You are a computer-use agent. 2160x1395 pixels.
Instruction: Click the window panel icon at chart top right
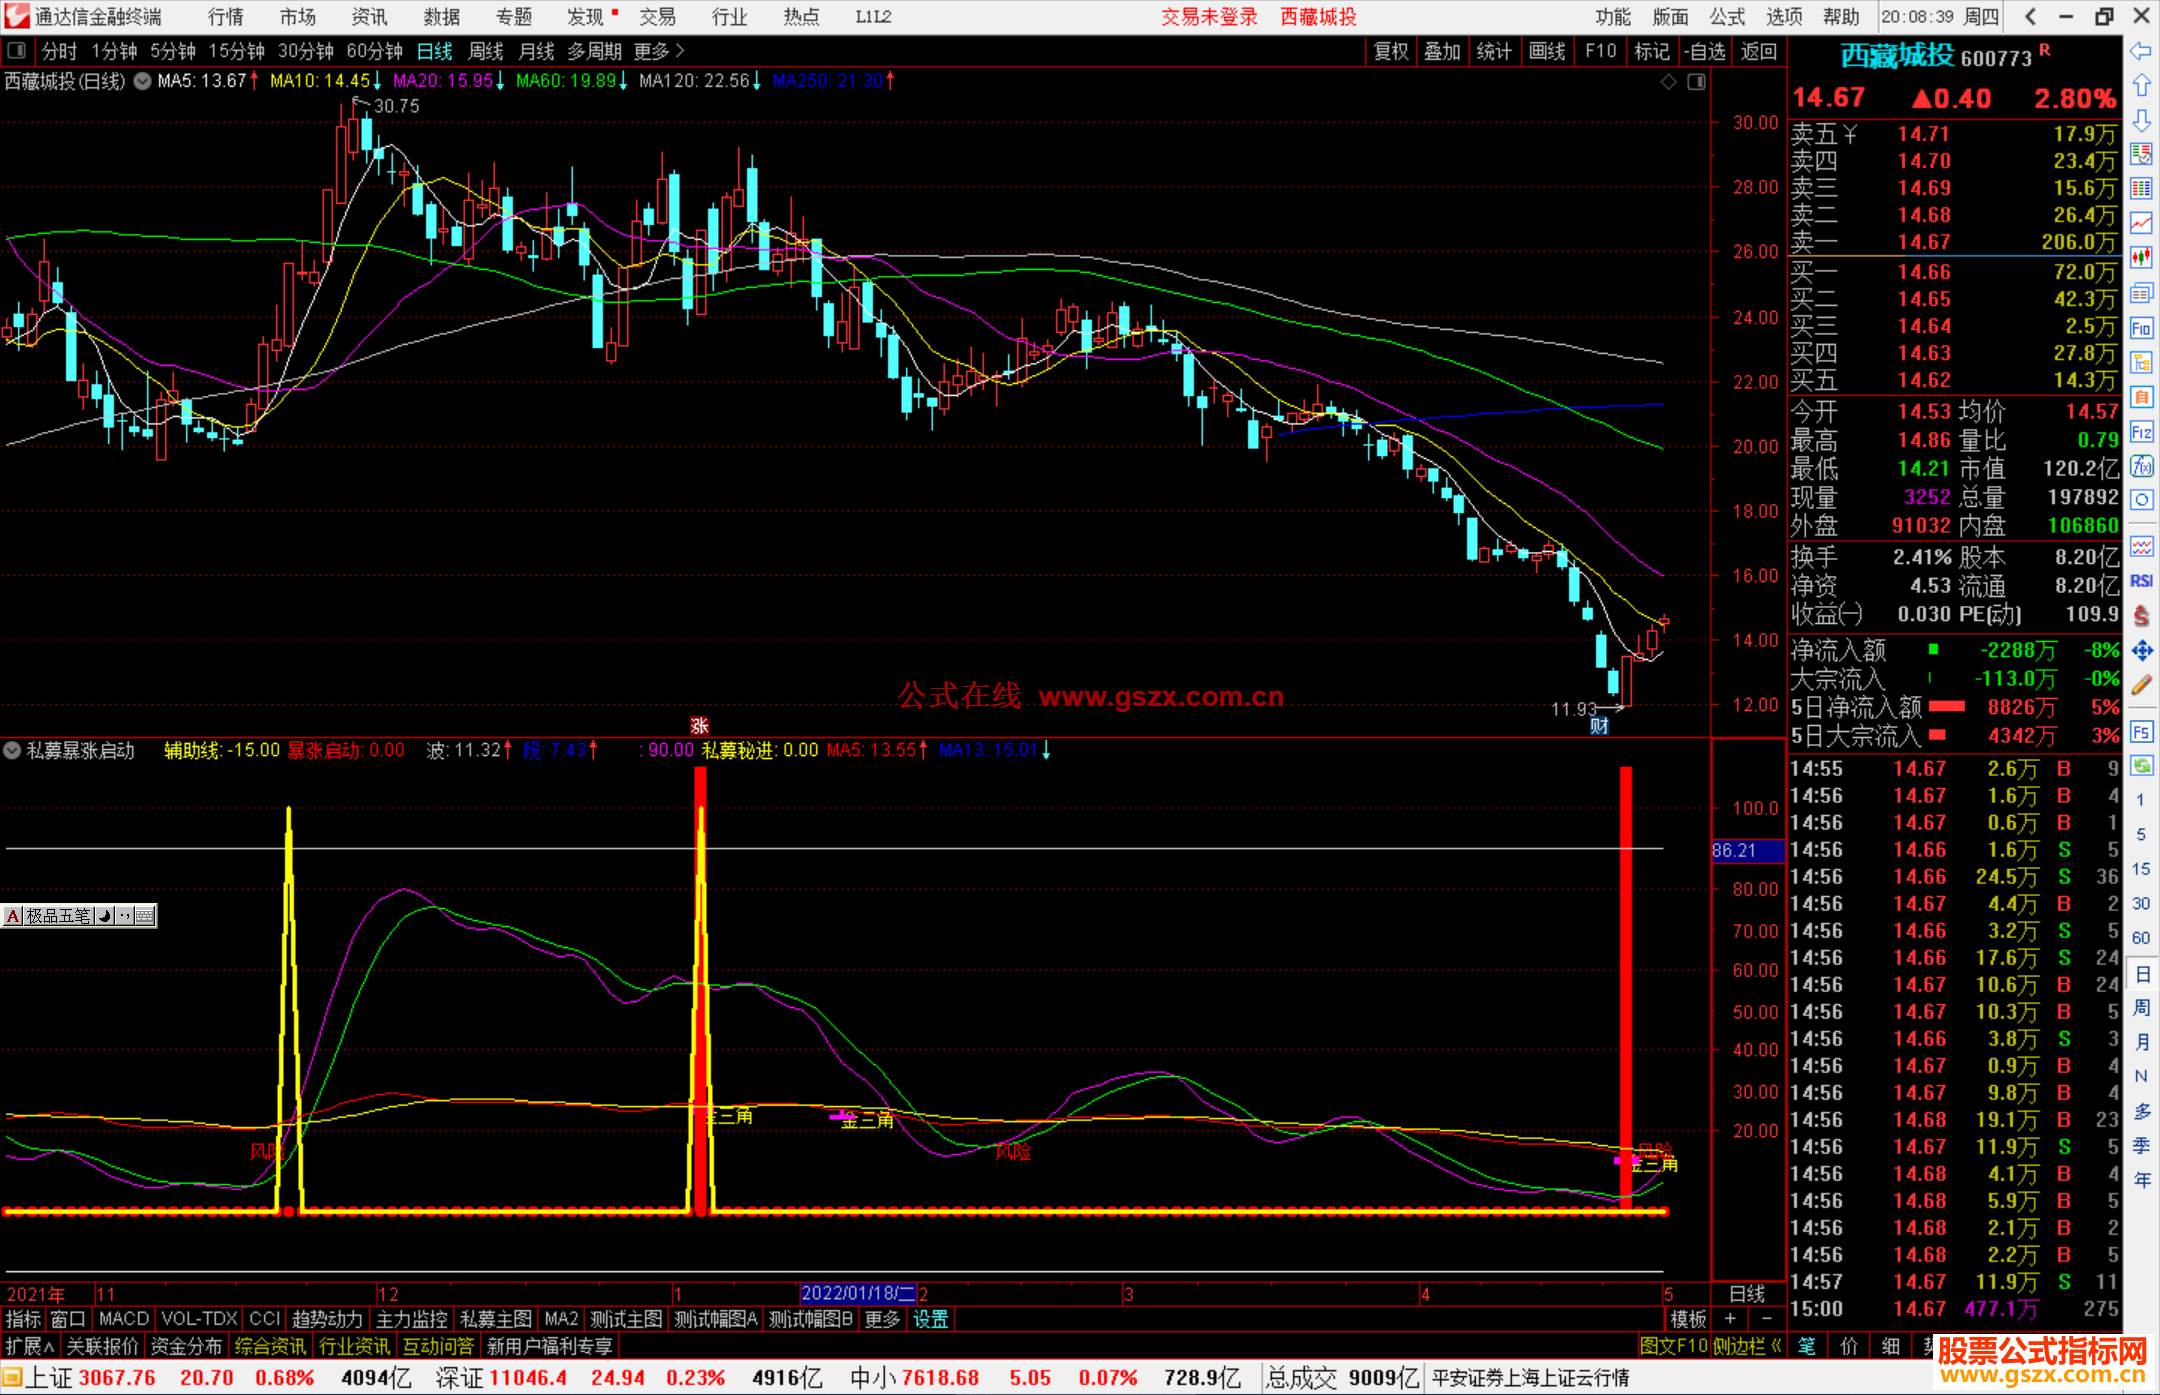click(x=1696, y=82)
